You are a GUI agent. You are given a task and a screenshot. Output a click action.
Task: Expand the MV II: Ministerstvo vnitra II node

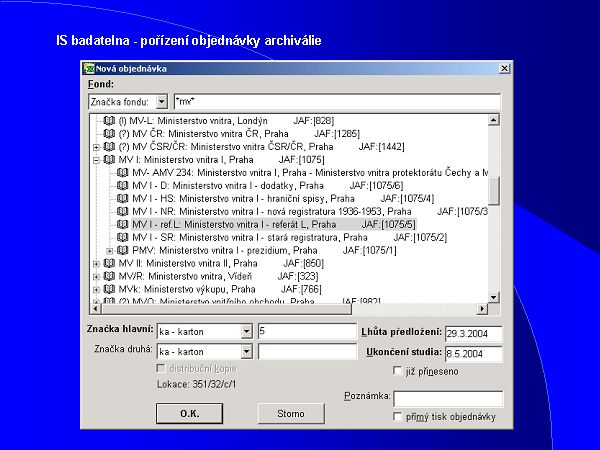[x=96, y=263]
